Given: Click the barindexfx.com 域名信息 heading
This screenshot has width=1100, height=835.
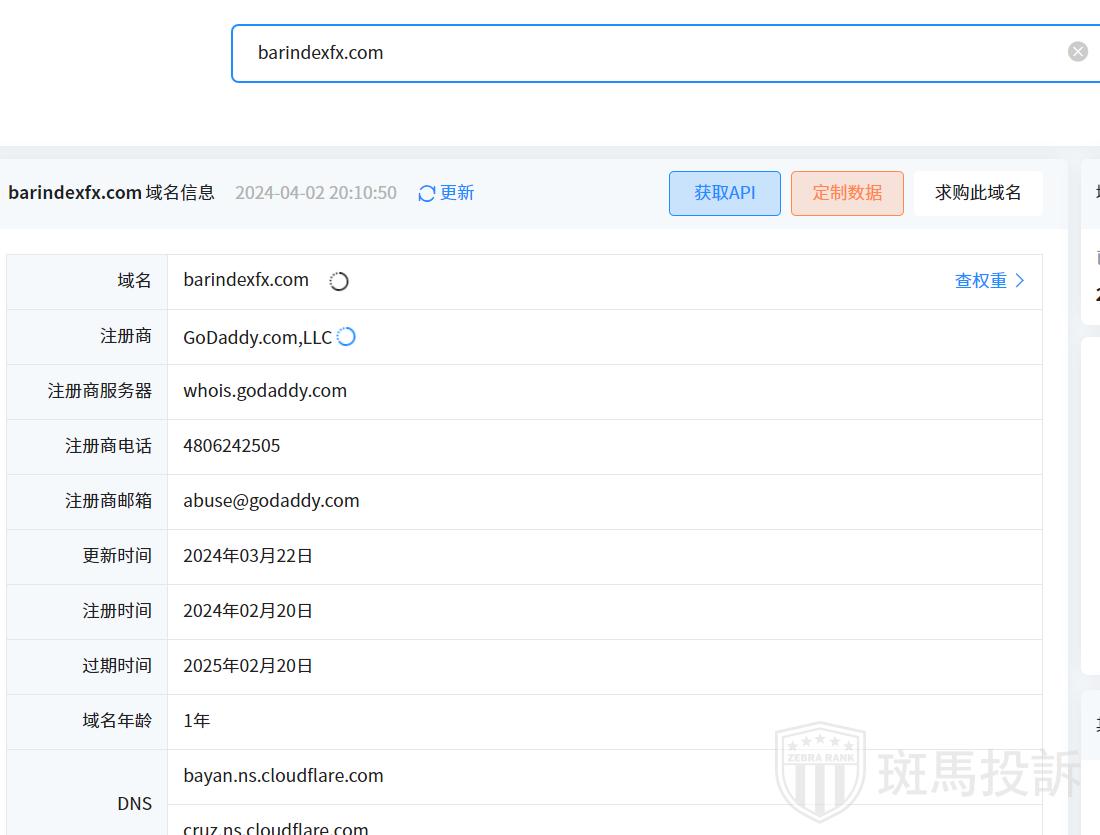Looking at the screenshot, I should point(111,193).
